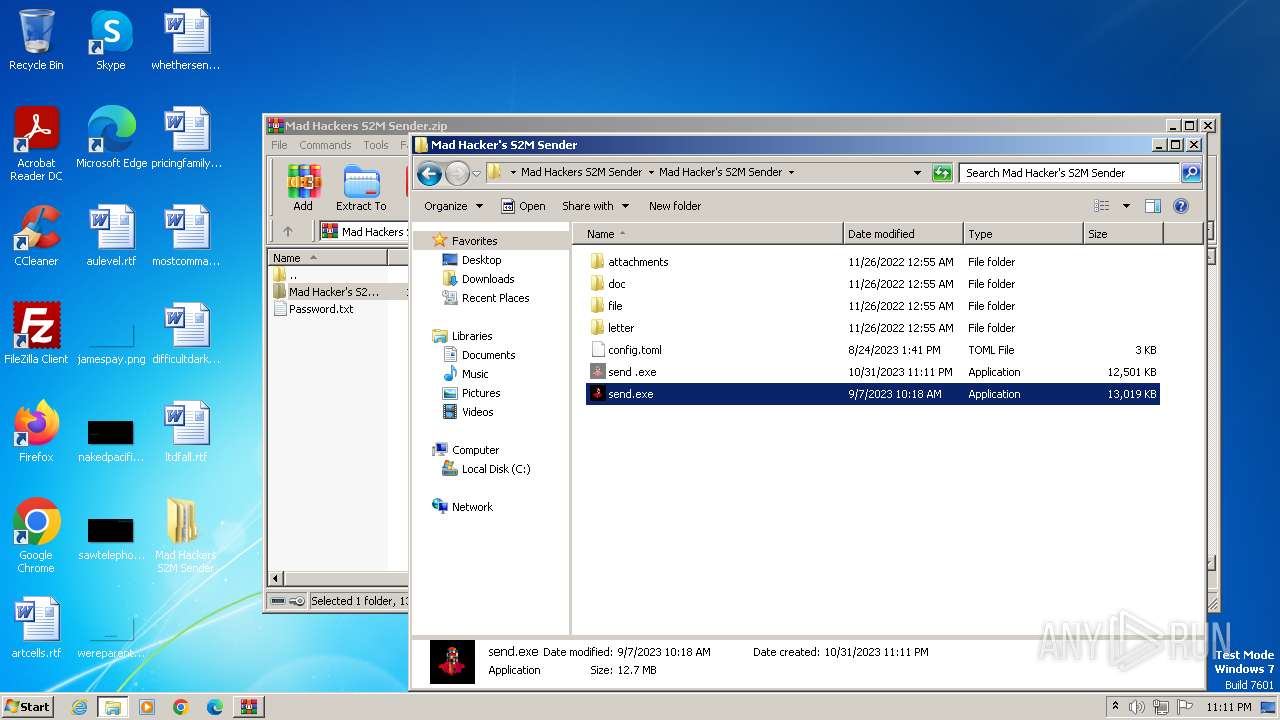The width and height of the screenshot is (1280, 720).
Task: Expand the view options dropdown arrow
Action: pos(1126,206)
